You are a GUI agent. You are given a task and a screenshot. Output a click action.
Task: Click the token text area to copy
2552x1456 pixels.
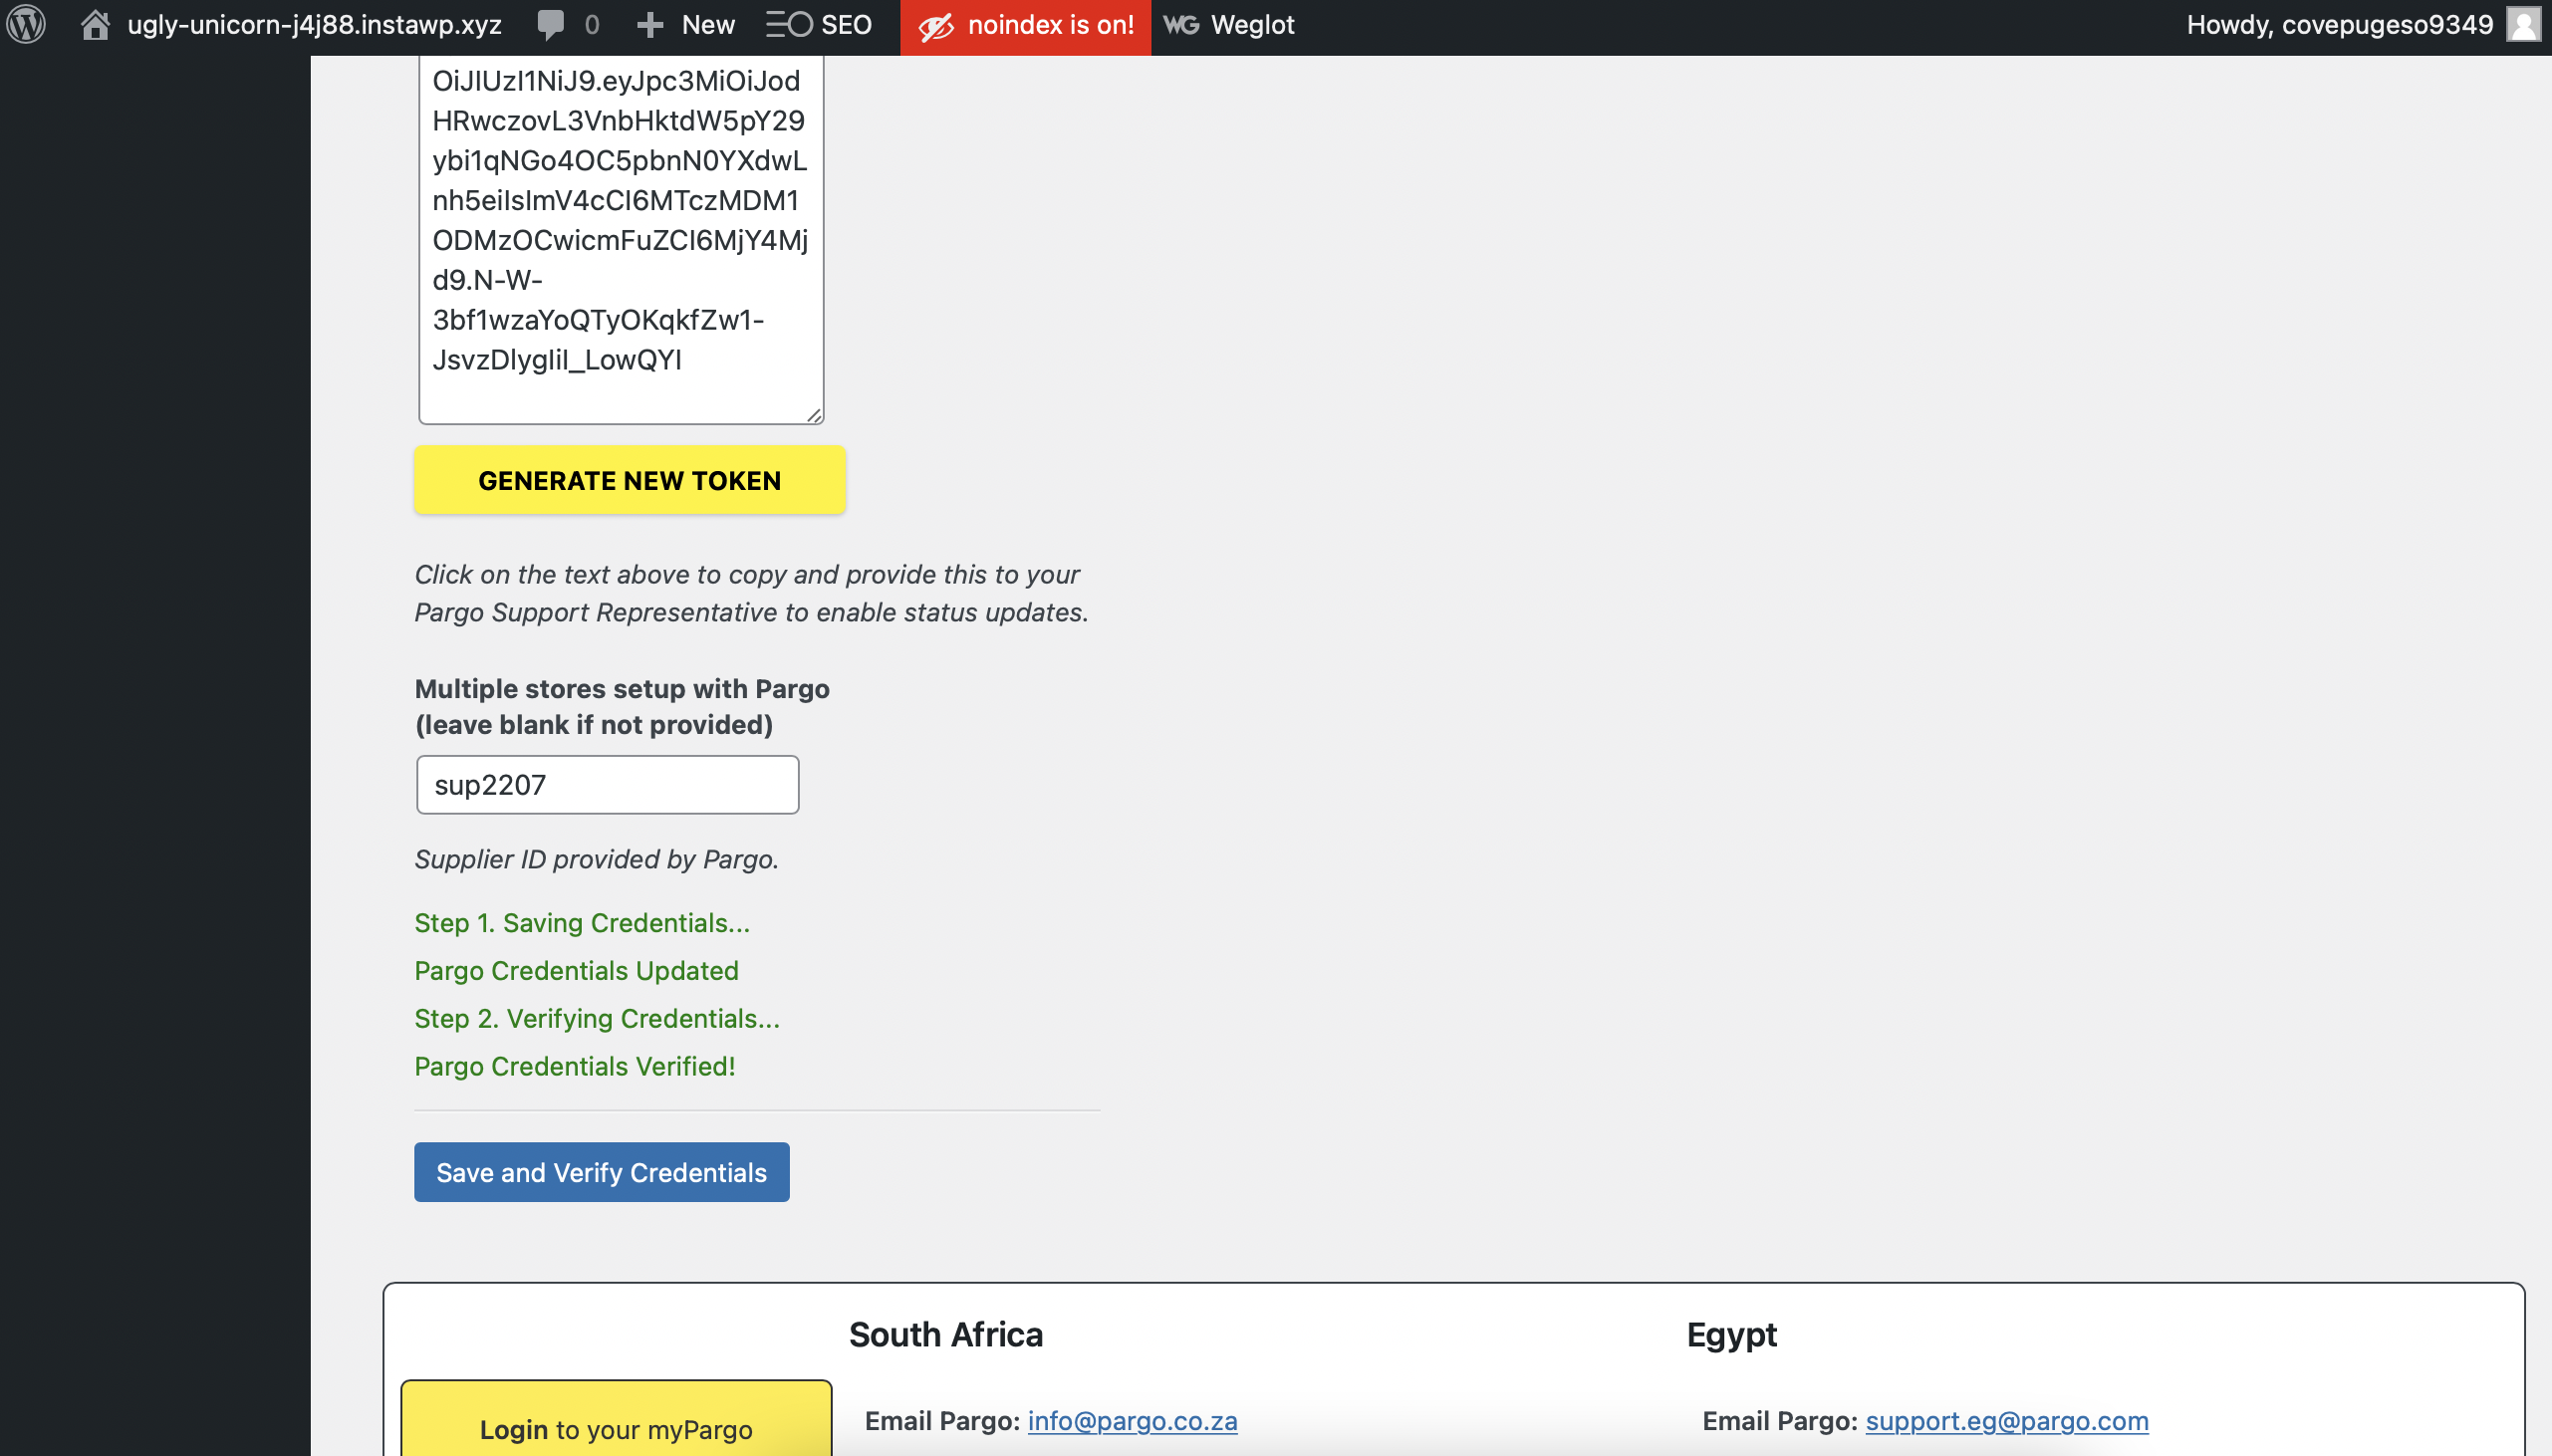(x=621, y=238)
